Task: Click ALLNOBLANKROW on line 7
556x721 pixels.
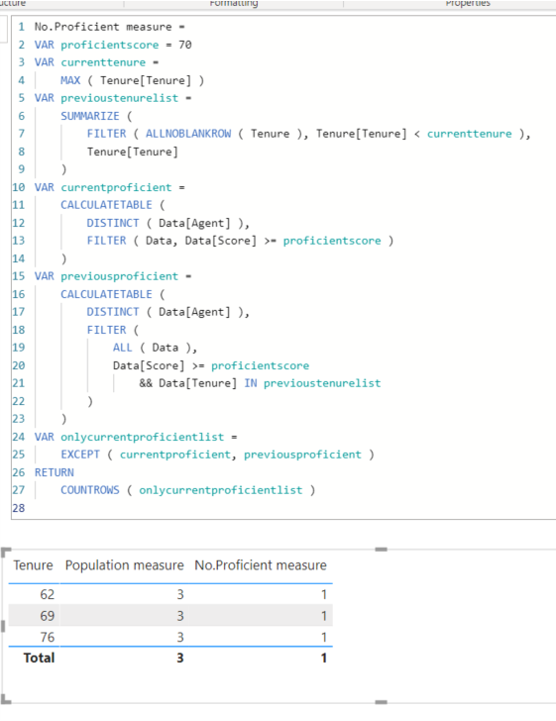Action: click(x=189, y=134)
